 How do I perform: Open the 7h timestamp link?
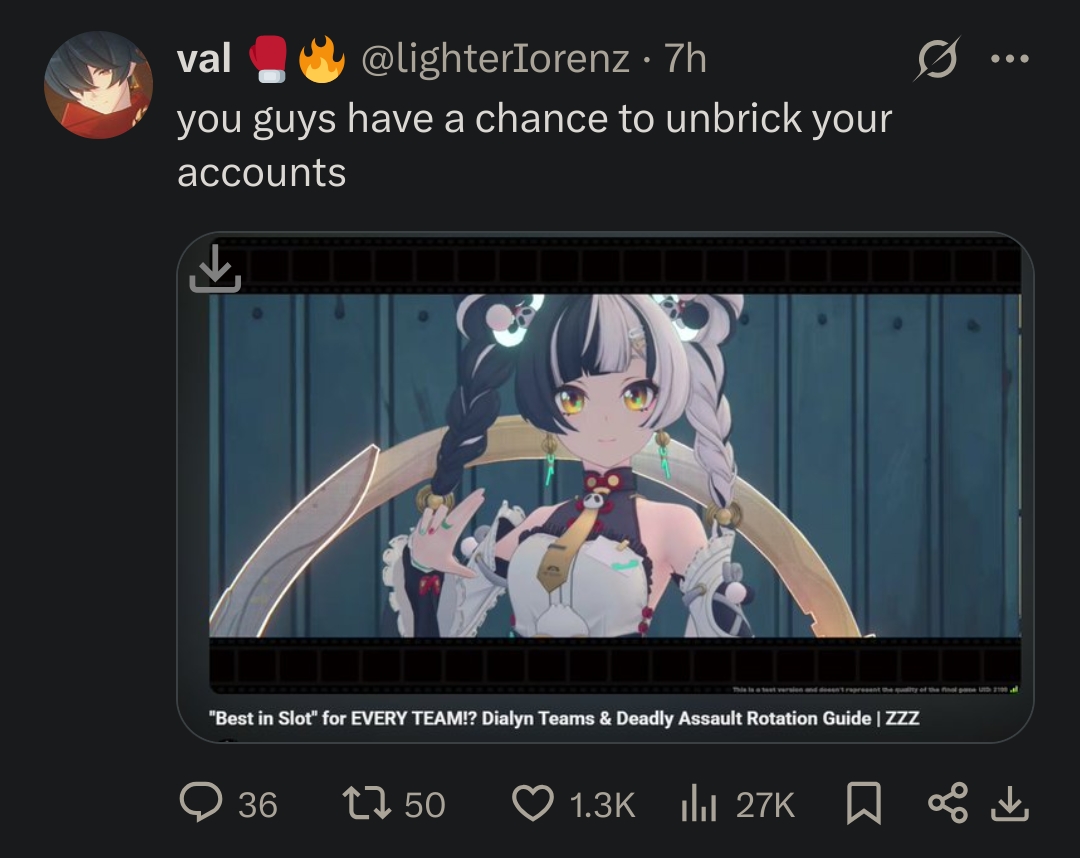[x=685, y=59]
